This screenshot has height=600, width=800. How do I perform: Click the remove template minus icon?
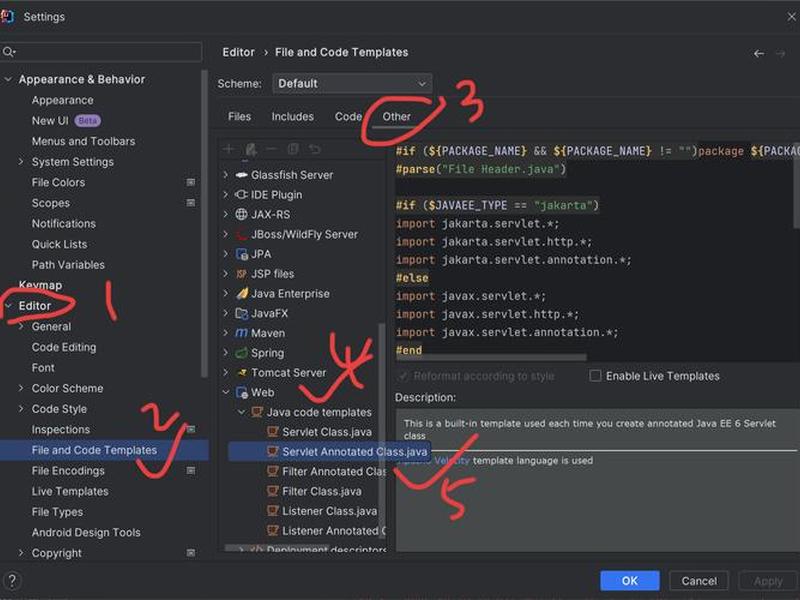(271, 149)
